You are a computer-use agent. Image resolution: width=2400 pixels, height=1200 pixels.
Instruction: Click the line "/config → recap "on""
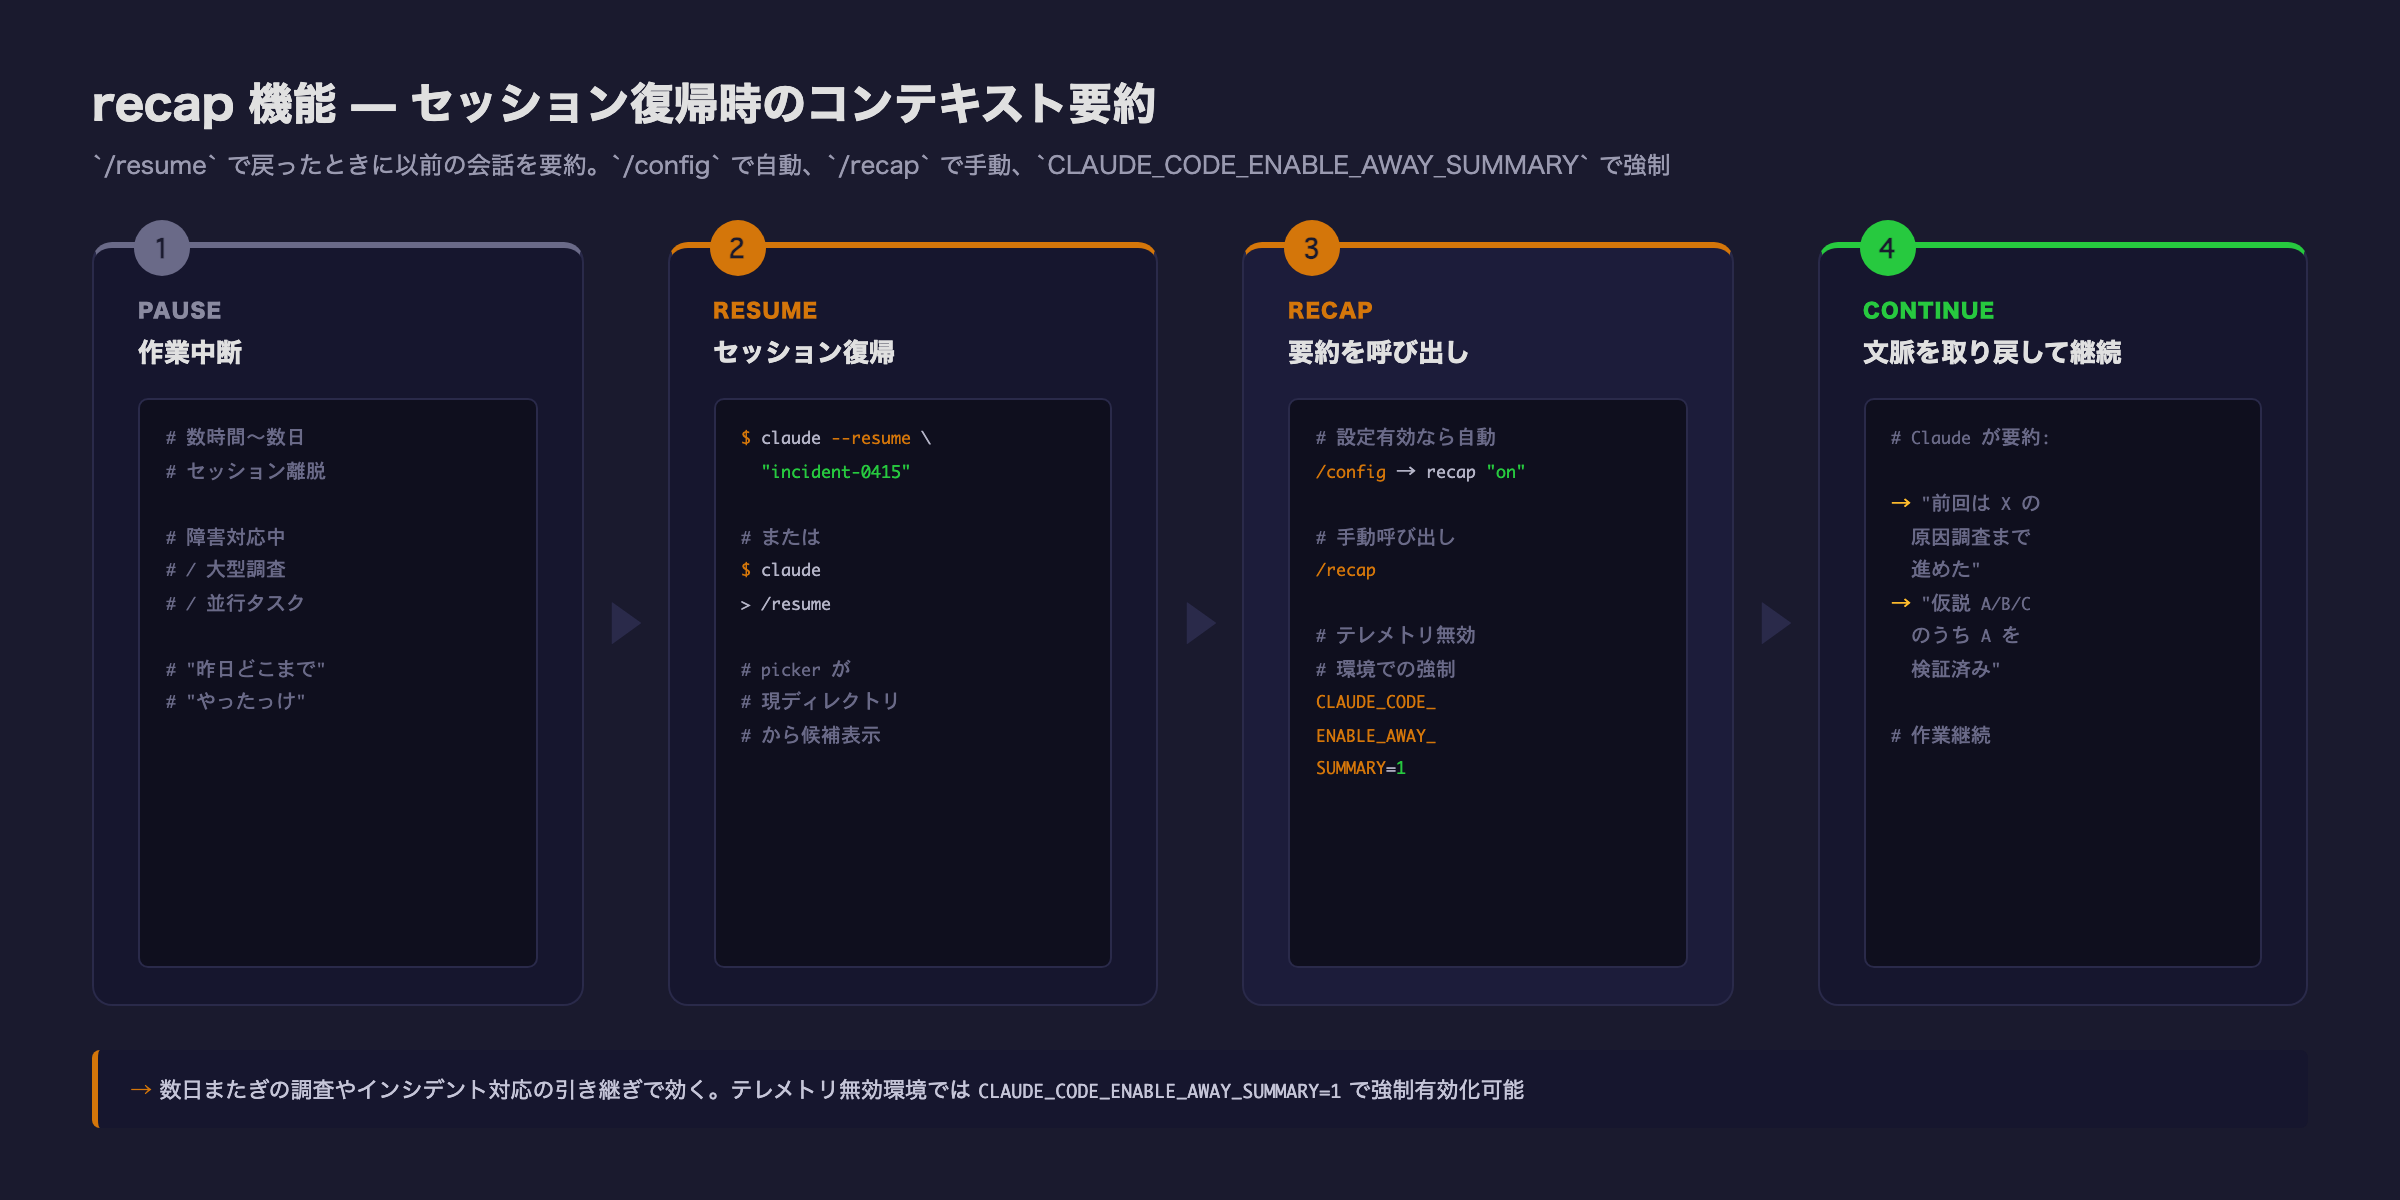[1420, 471]
